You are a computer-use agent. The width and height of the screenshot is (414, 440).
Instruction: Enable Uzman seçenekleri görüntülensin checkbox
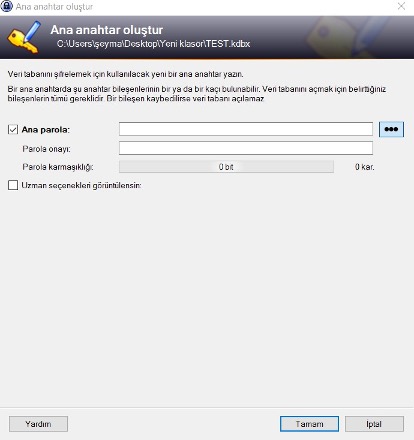pyautogui.click(x=13, y=185)
